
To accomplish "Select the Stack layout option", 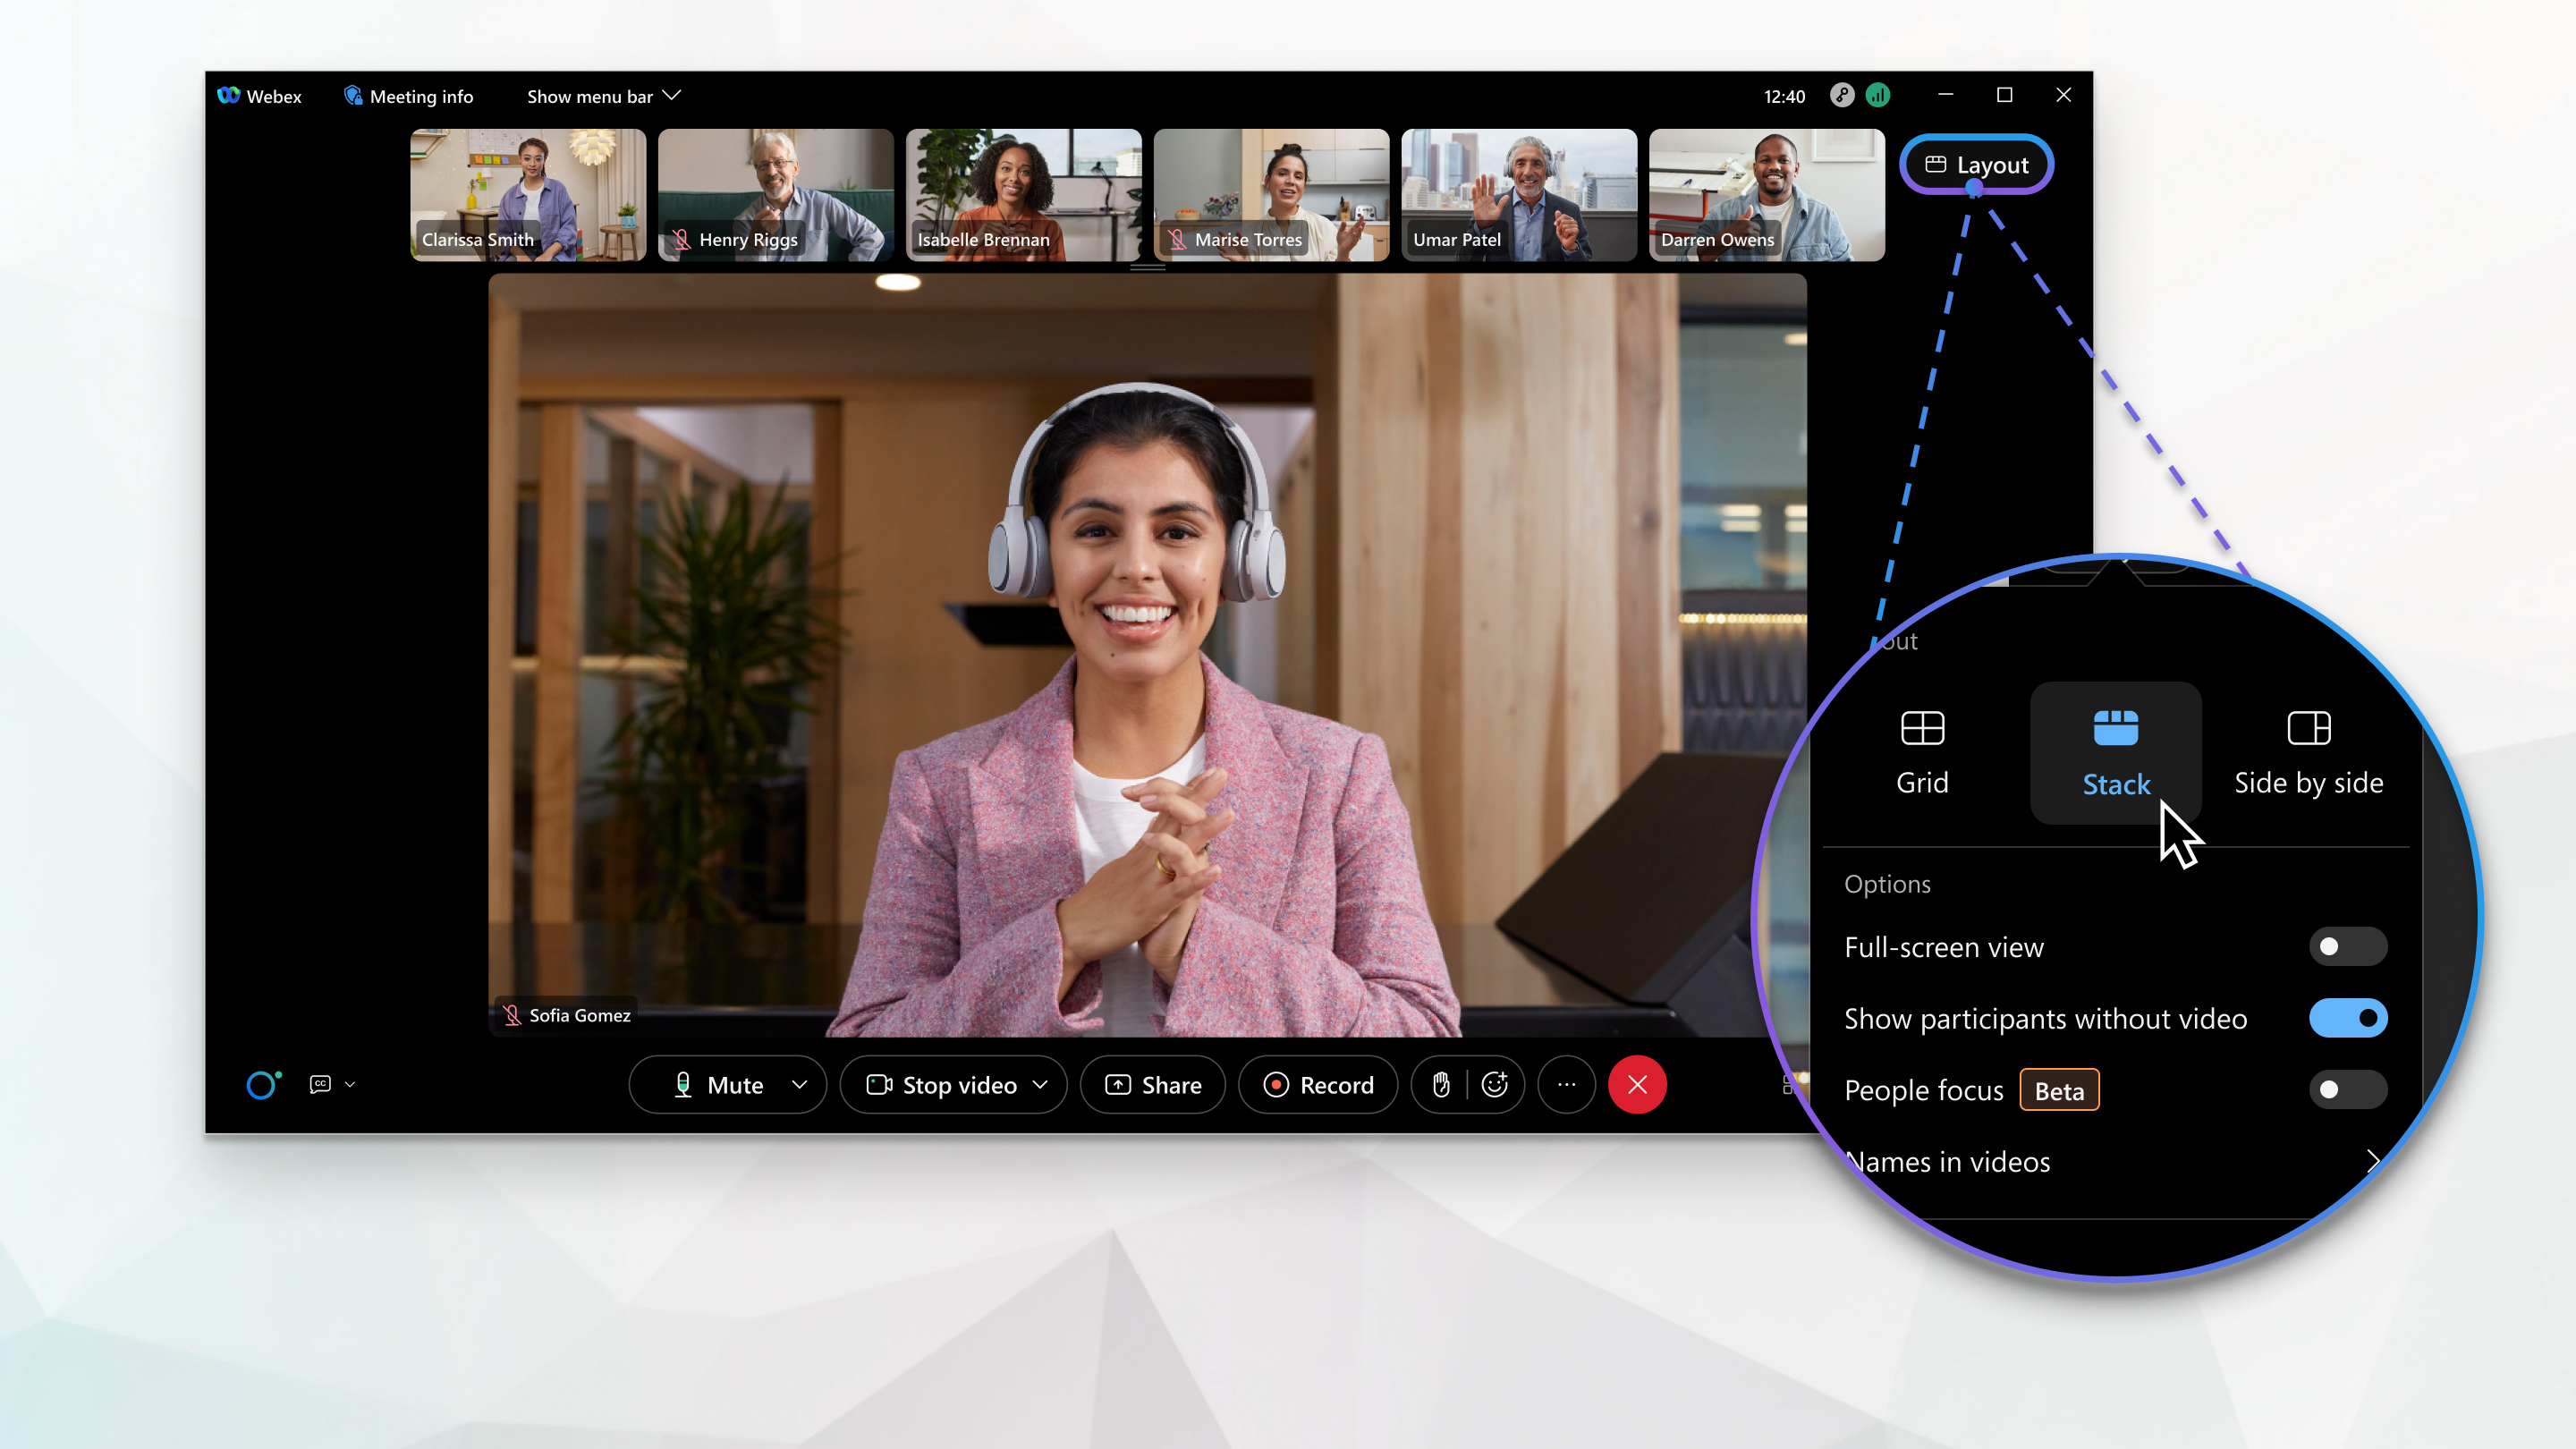I will coord(2116,750).
